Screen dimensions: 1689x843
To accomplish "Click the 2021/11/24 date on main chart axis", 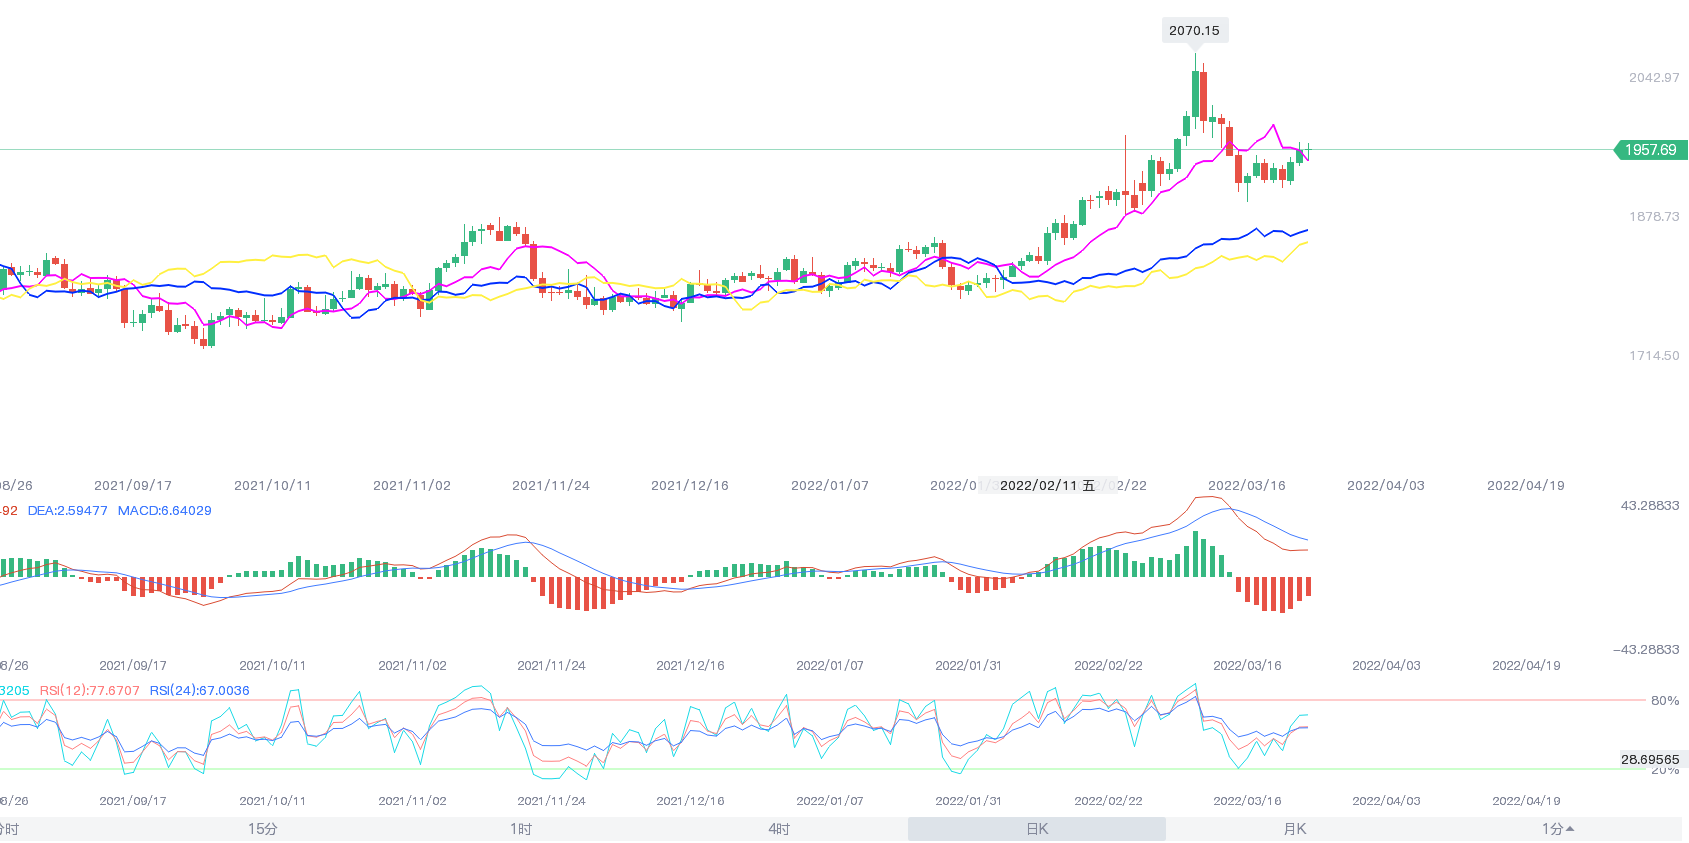I will pyautogui.click(x=551, y=486).
